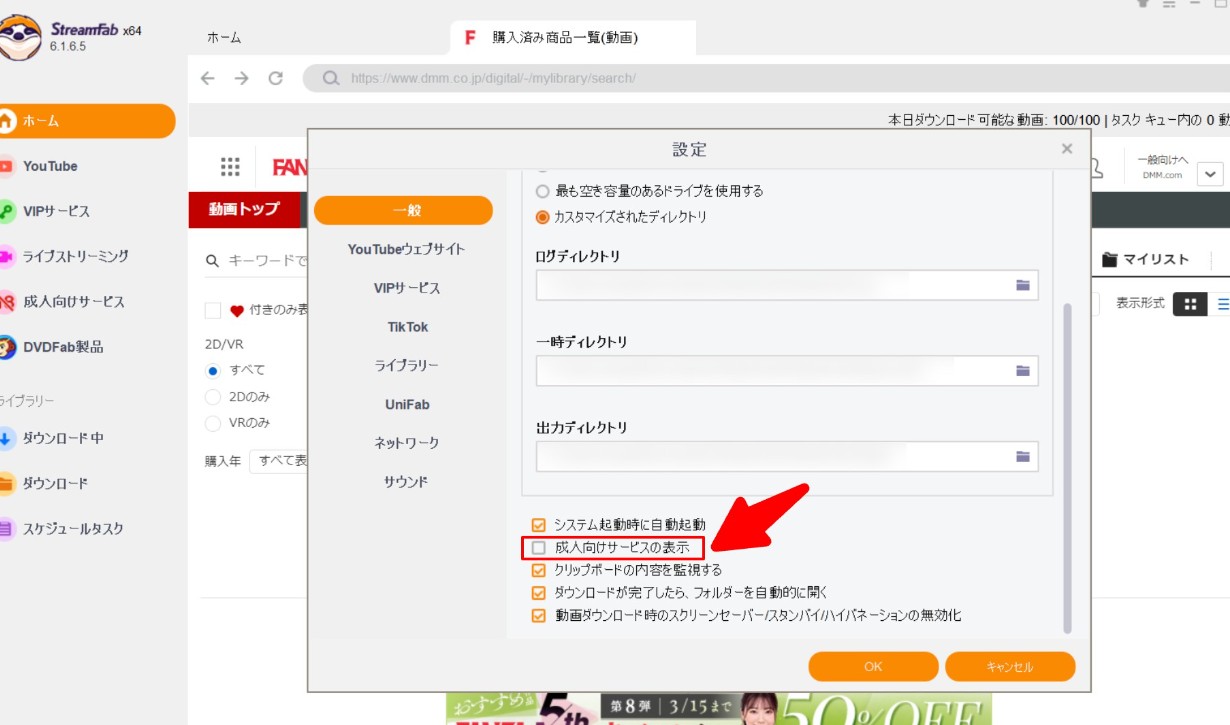
Task: Click the StreamFab sloth logo
Action: (19, 38)
